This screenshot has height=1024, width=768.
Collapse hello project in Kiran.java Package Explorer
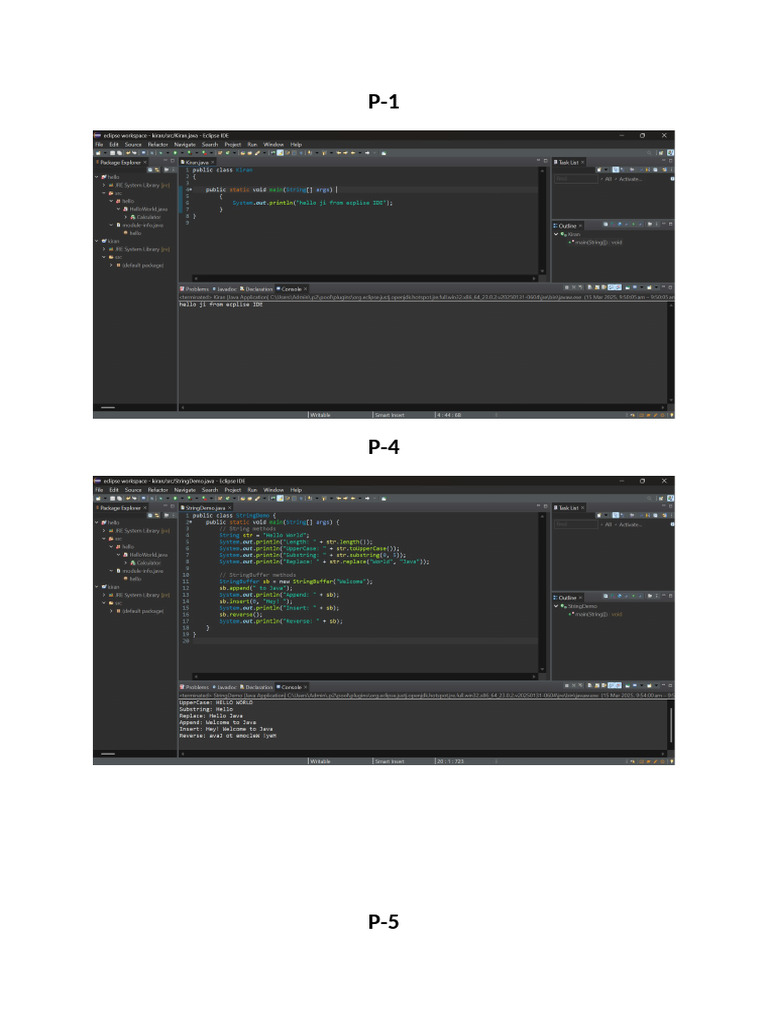tap(97, 177)
